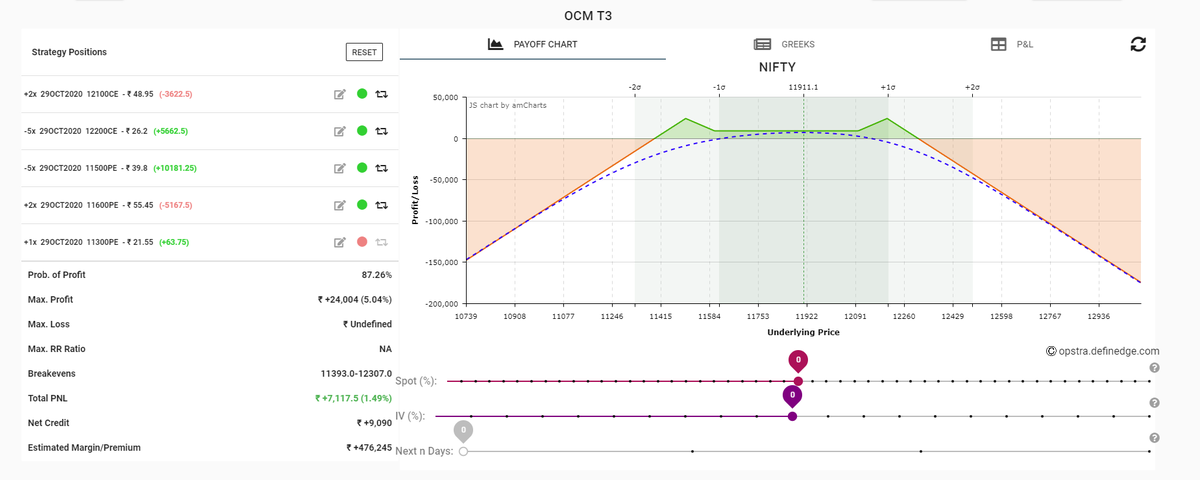Reverse the 11500PE position with swap icon
Screen dimensions: 1200x480
click(x=382, y=168)
